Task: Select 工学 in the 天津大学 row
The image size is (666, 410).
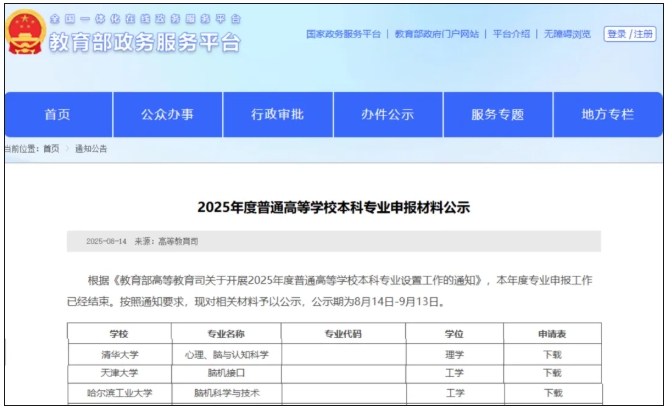Action: point(454,373)
